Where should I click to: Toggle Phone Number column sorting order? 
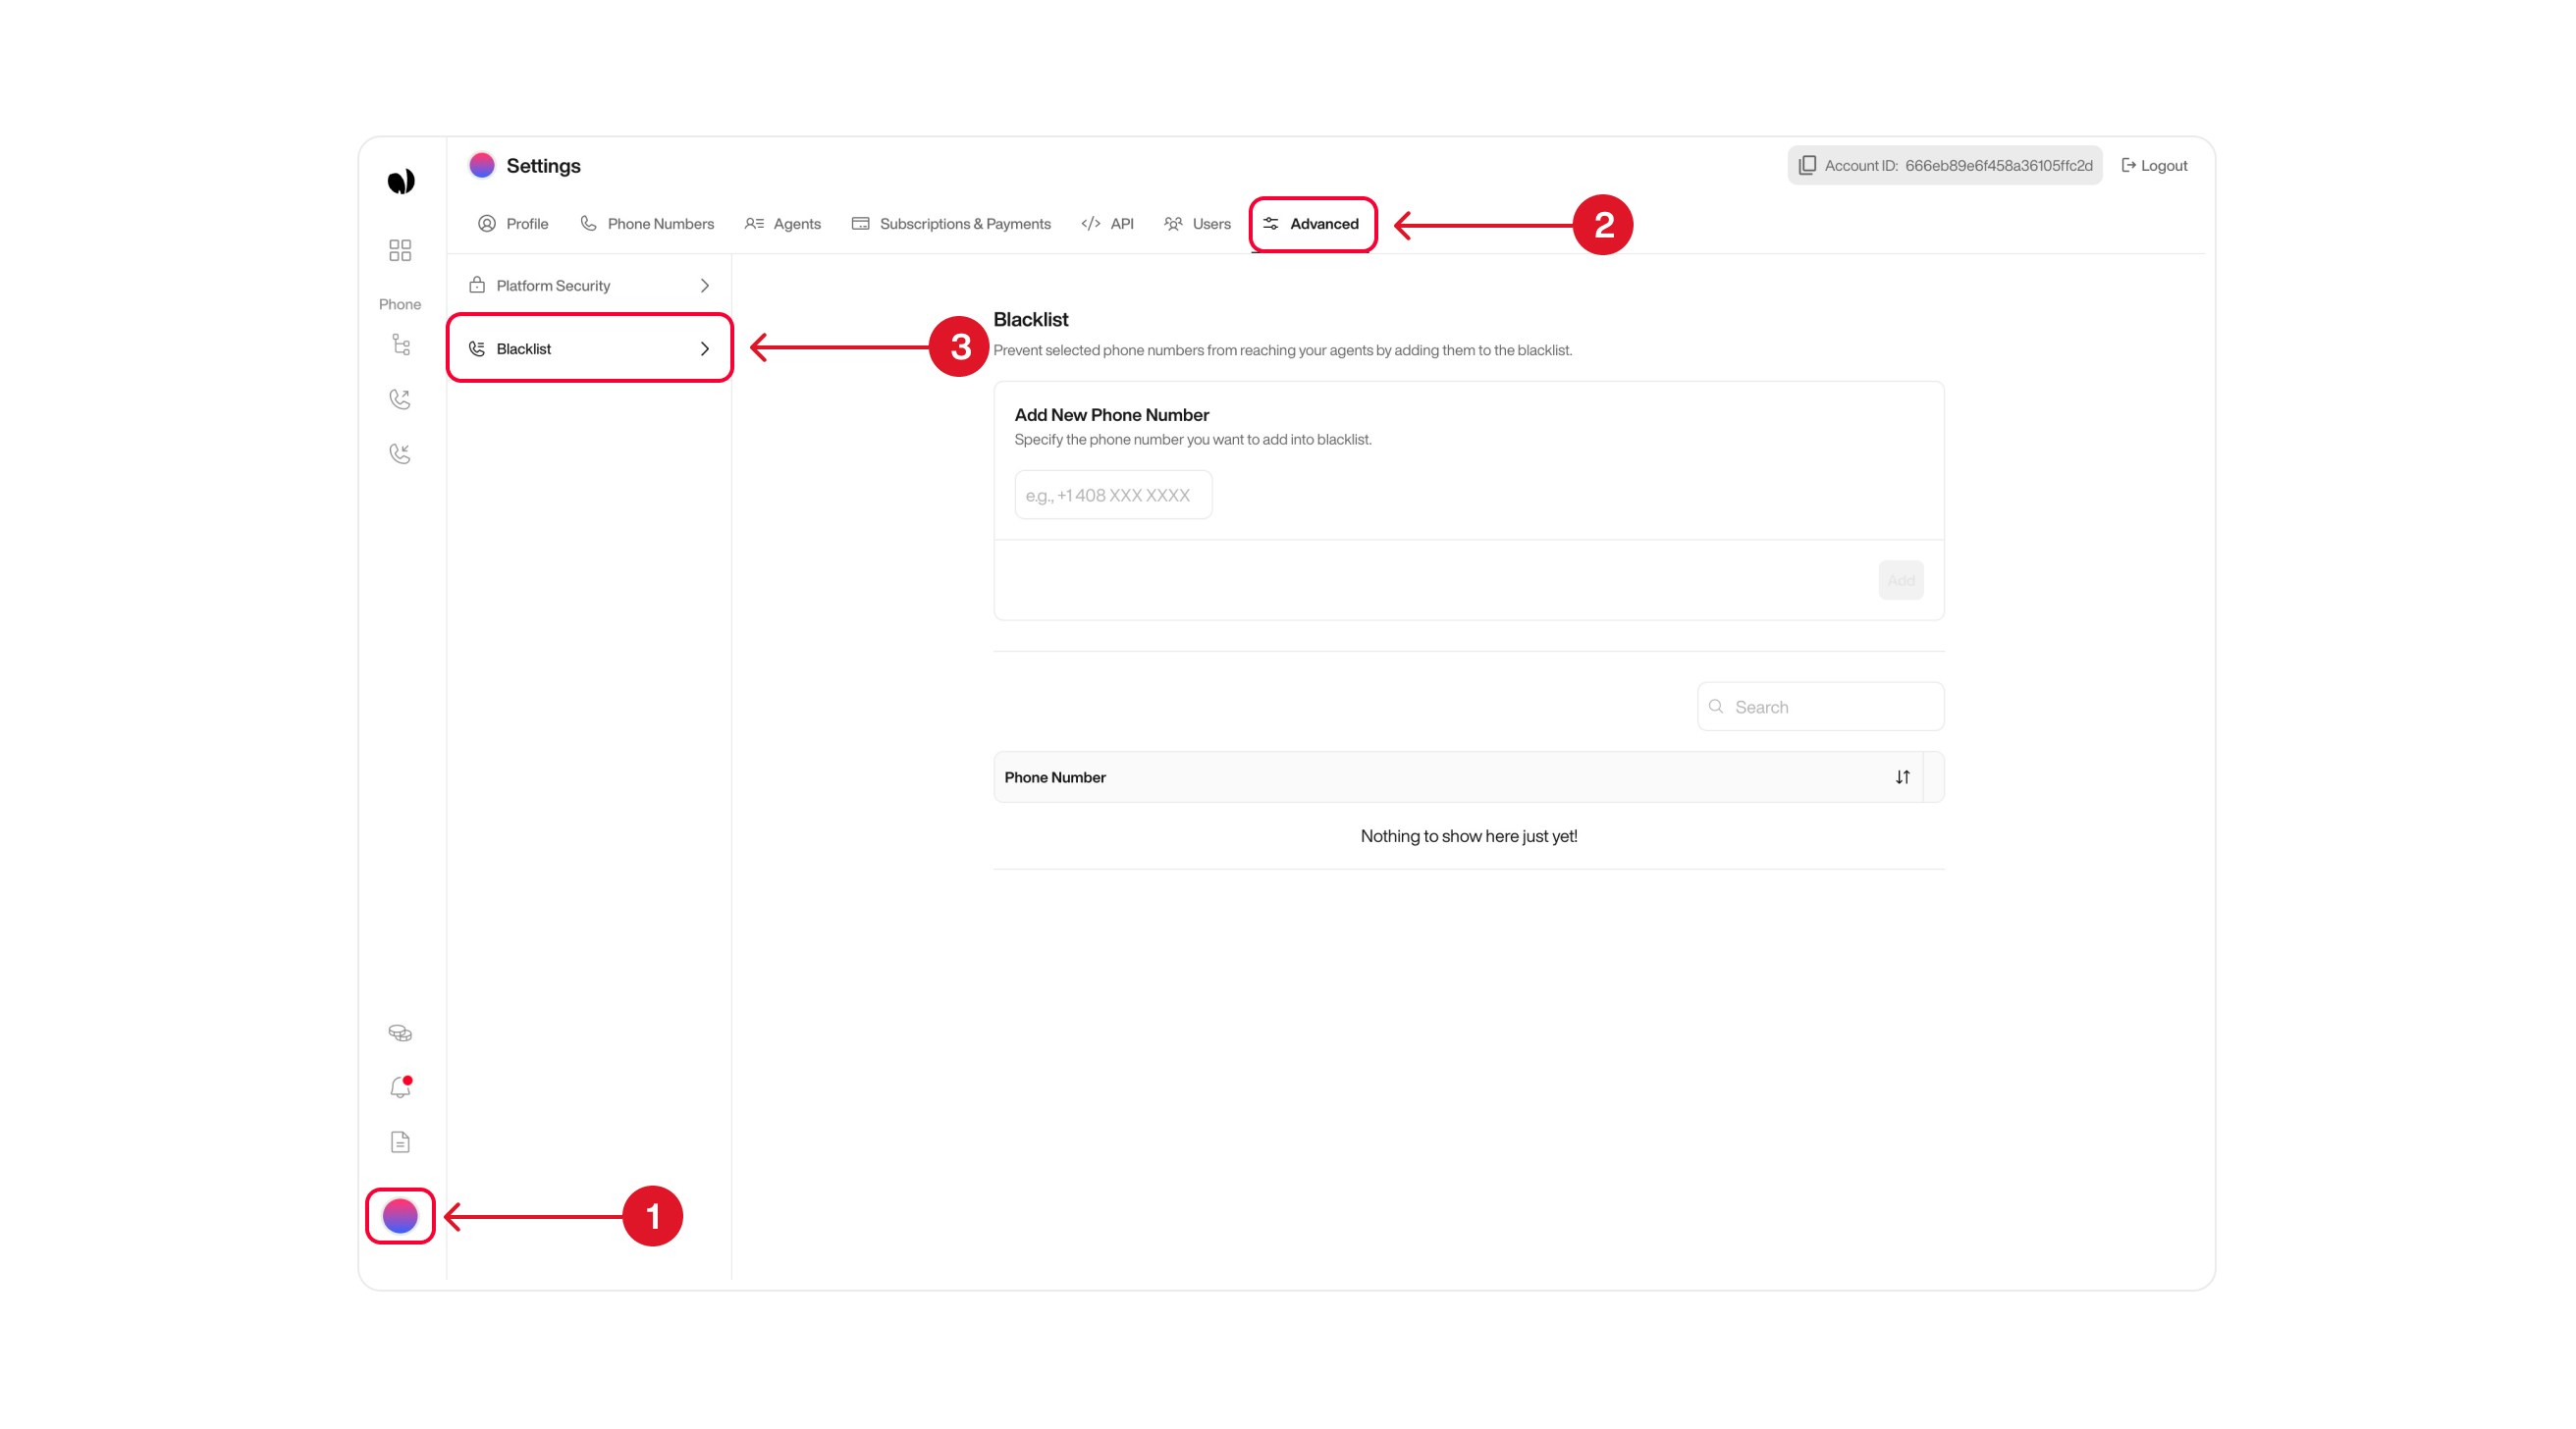1903,777
